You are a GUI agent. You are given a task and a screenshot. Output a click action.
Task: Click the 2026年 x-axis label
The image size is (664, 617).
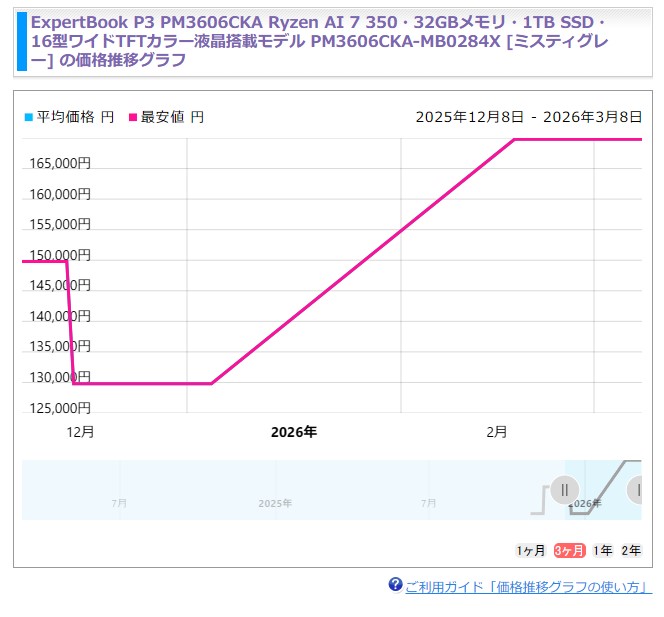point(294,432)
